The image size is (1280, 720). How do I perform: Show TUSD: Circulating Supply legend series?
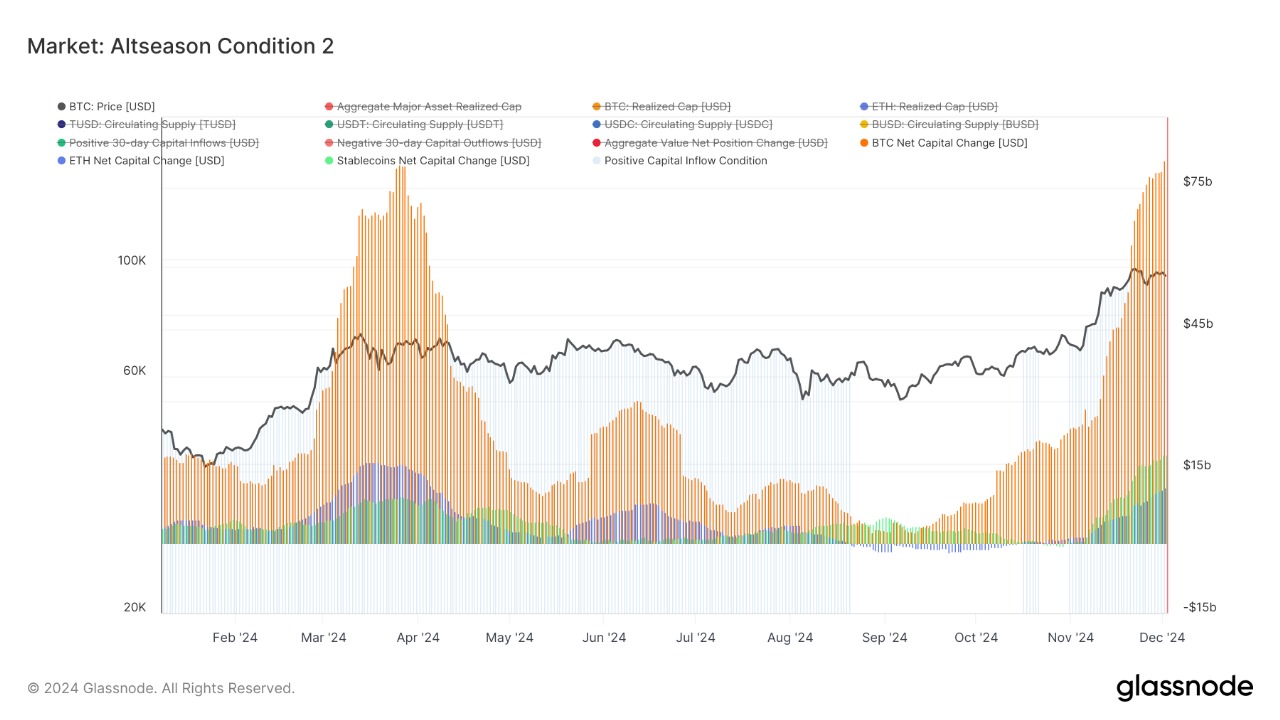pos(146,124)
